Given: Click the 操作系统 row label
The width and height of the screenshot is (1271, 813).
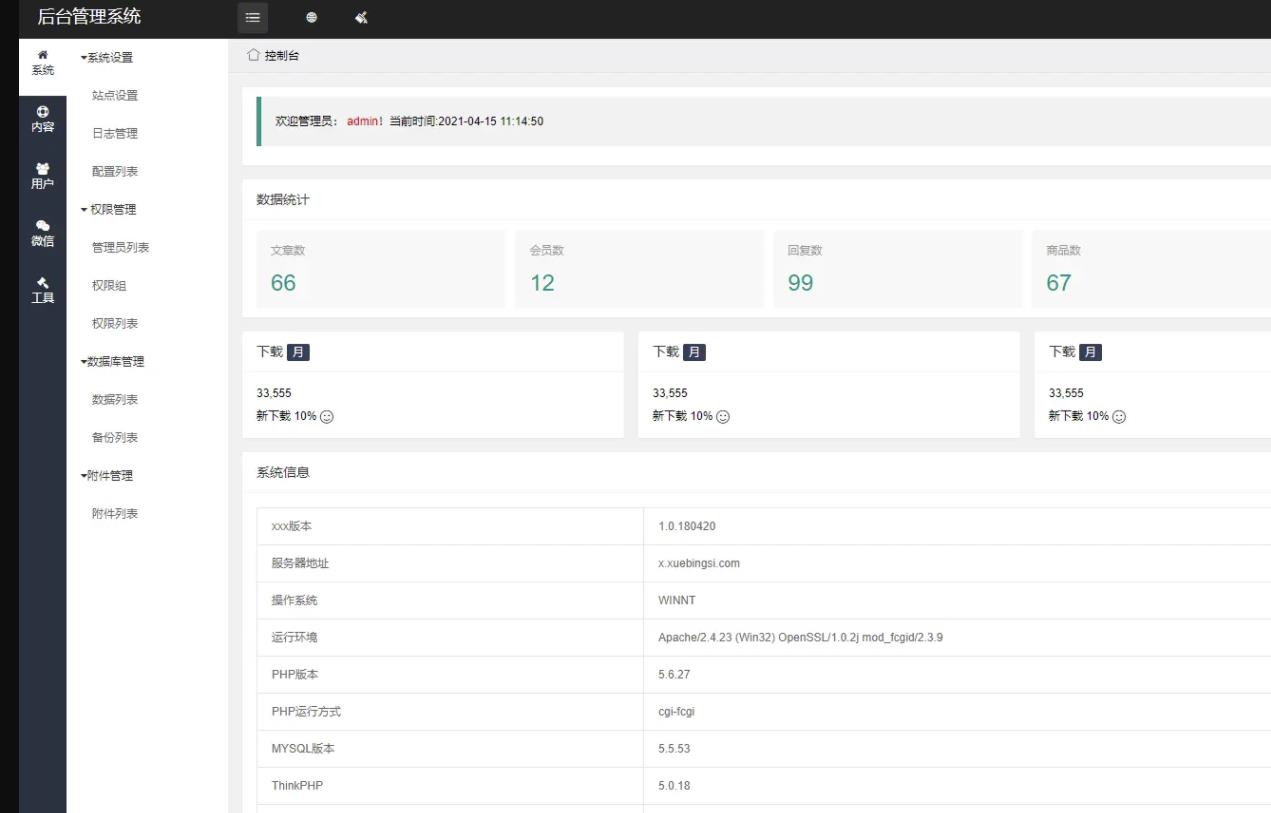Looking at the screenshot, I should (x=294, y=600).
